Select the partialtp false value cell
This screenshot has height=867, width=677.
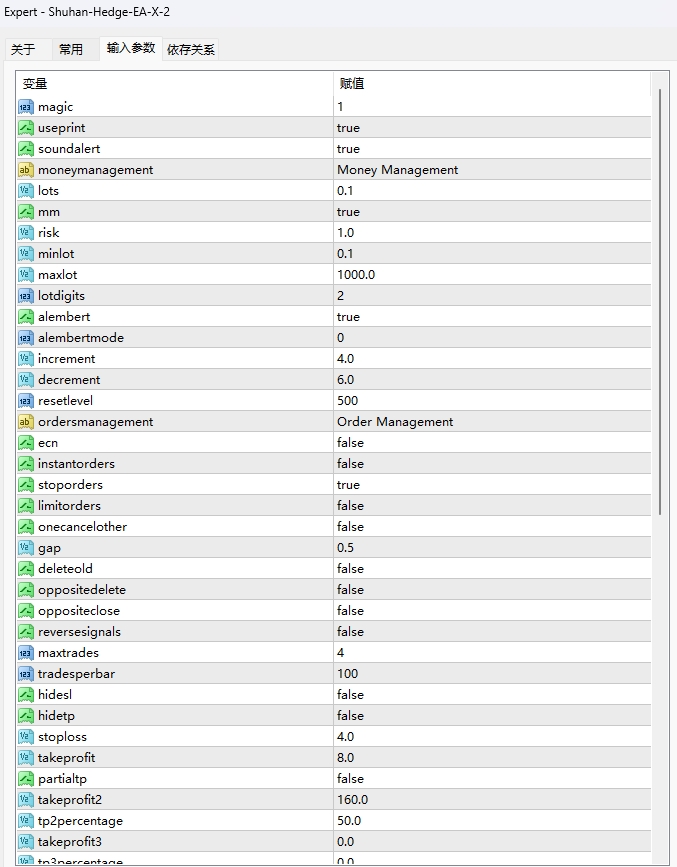coord(350,779)
